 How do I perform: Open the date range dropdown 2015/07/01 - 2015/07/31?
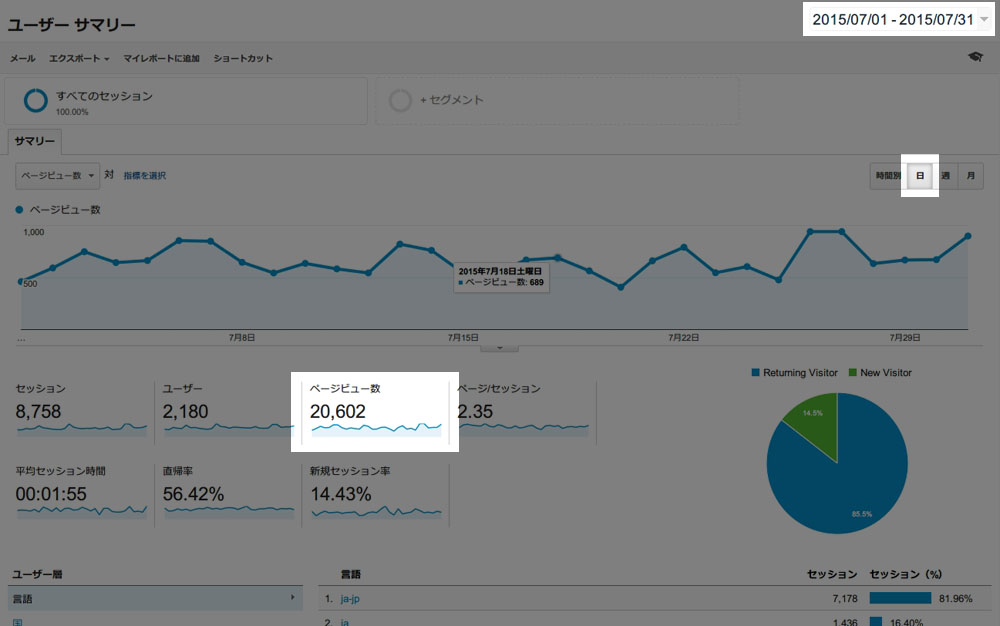tap(899, 19)
